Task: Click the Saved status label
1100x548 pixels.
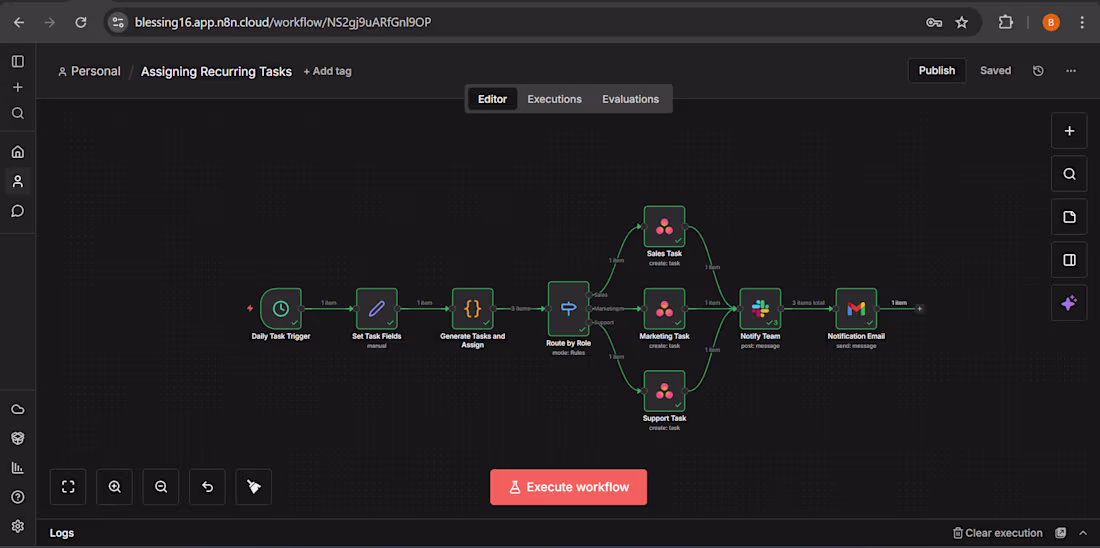Action: tap(995, 70)
